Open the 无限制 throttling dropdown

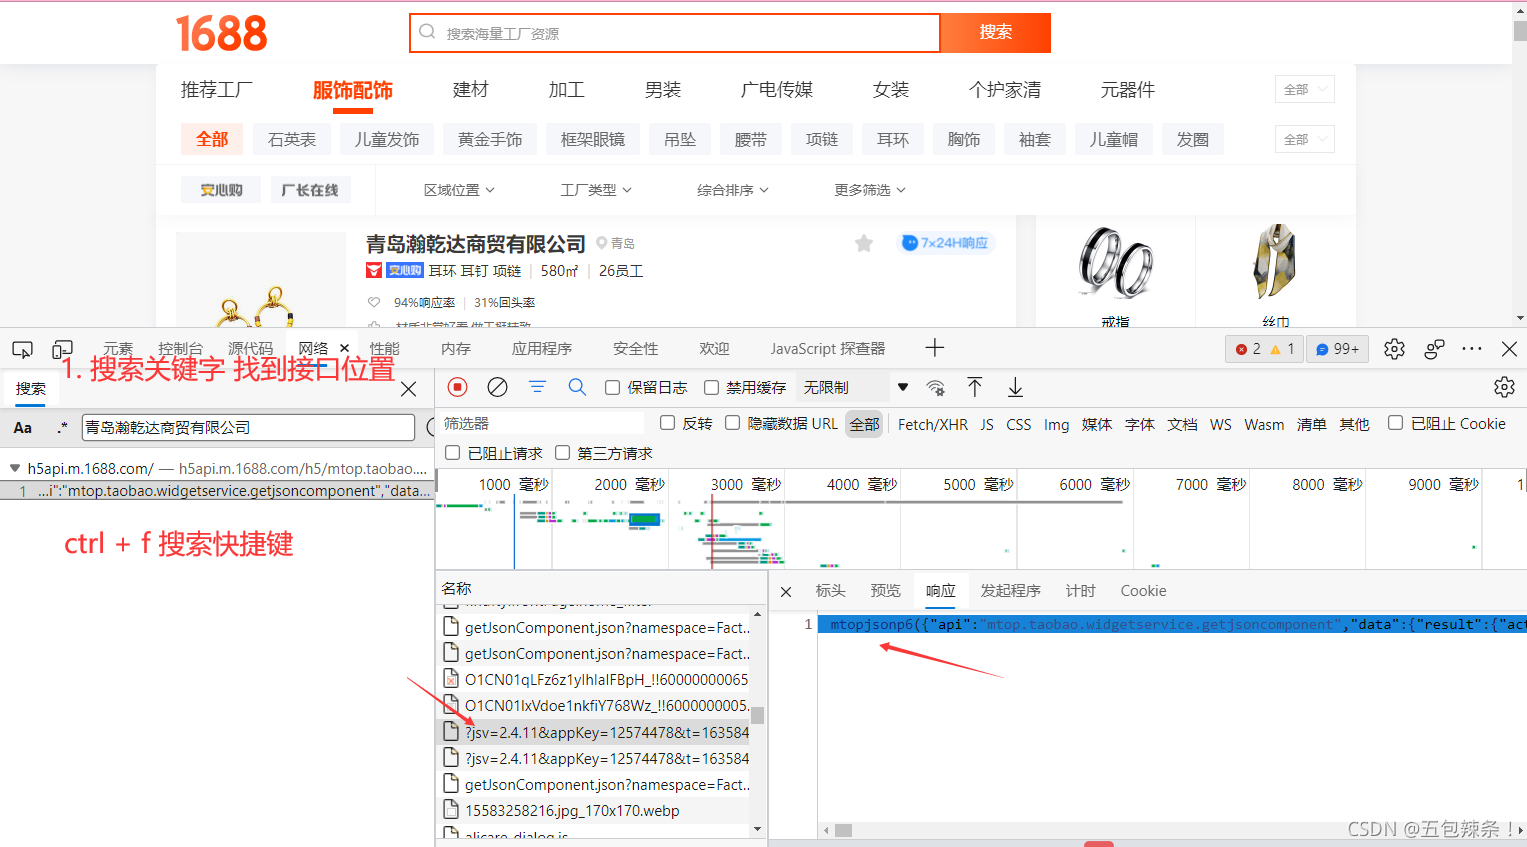pyautogui.click(x=856, y=387)
